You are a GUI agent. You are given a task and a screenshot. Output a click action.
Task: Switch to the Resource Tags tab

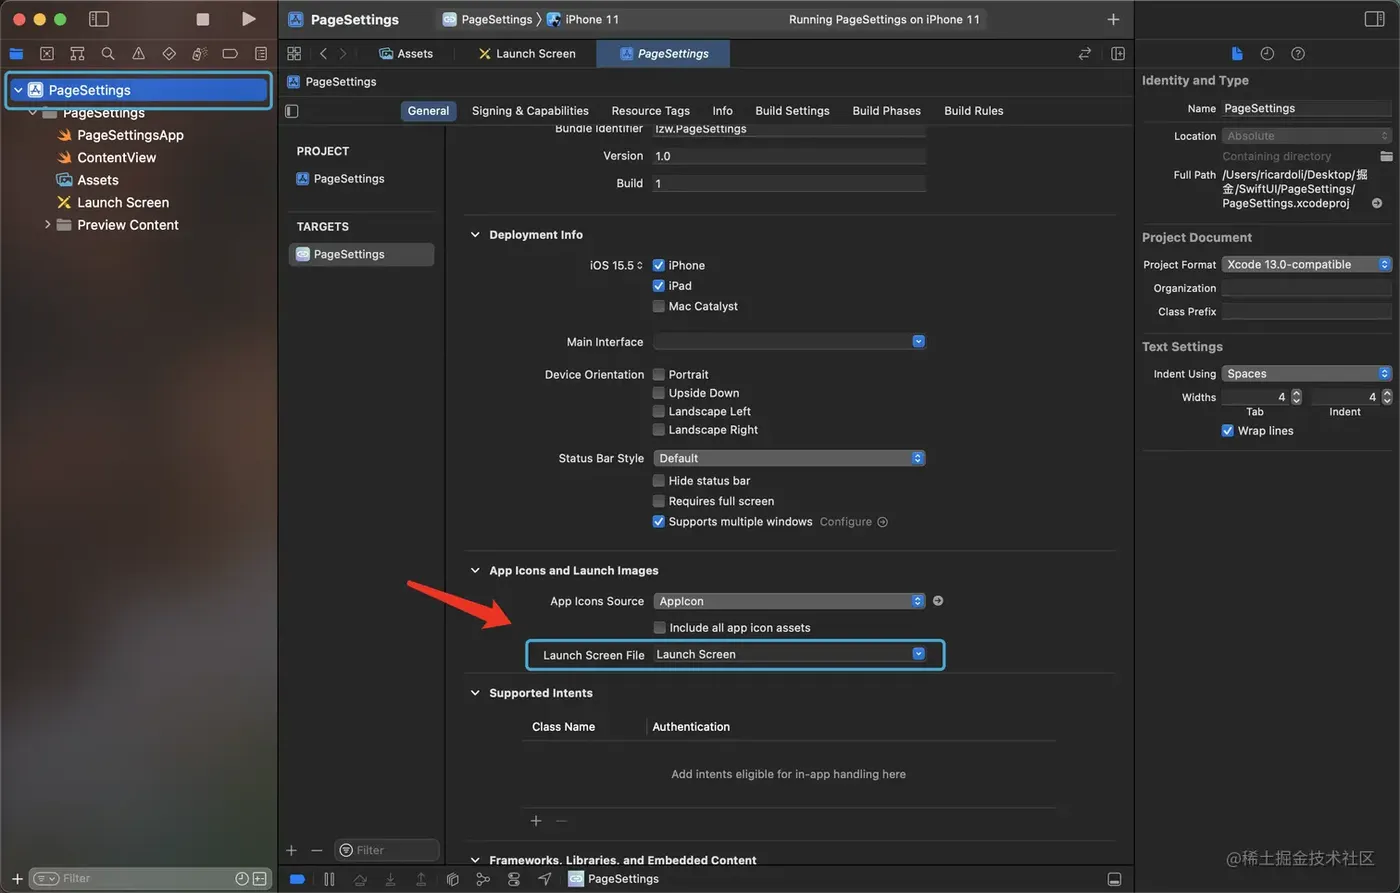pos(650,111)
